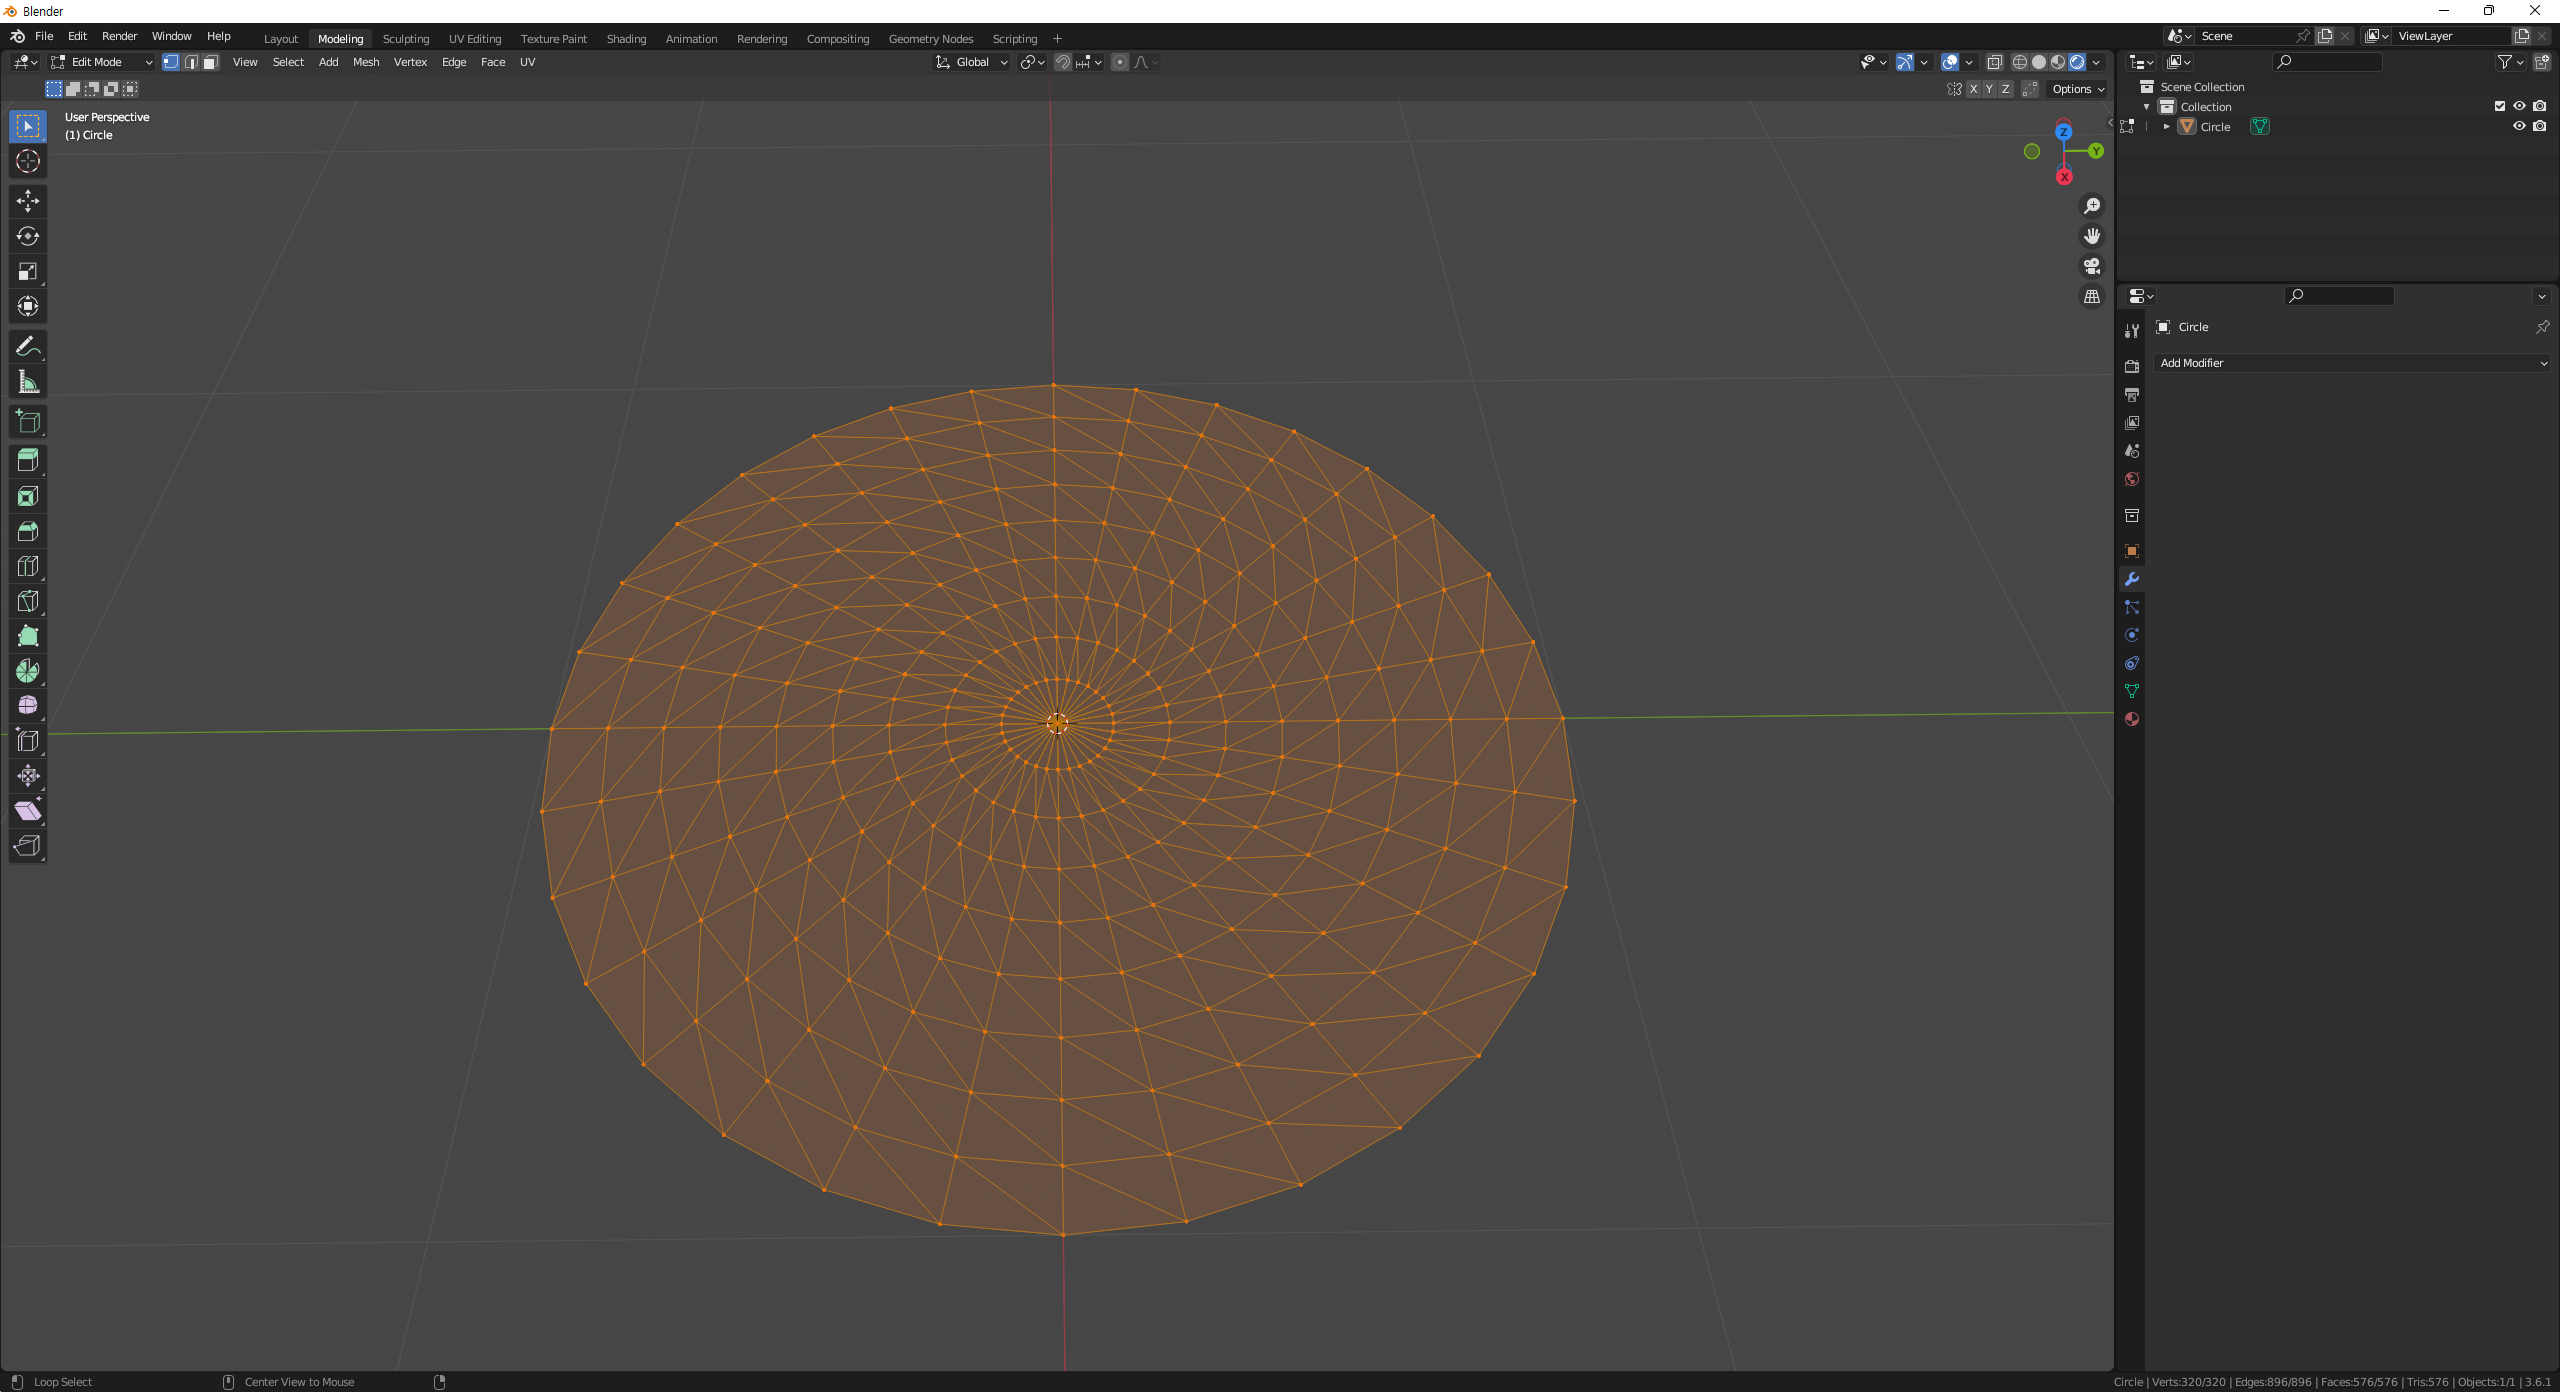Collapse the Collection in outliner
Viewport: 2560px width, 1392px height.
[2146, 107]
